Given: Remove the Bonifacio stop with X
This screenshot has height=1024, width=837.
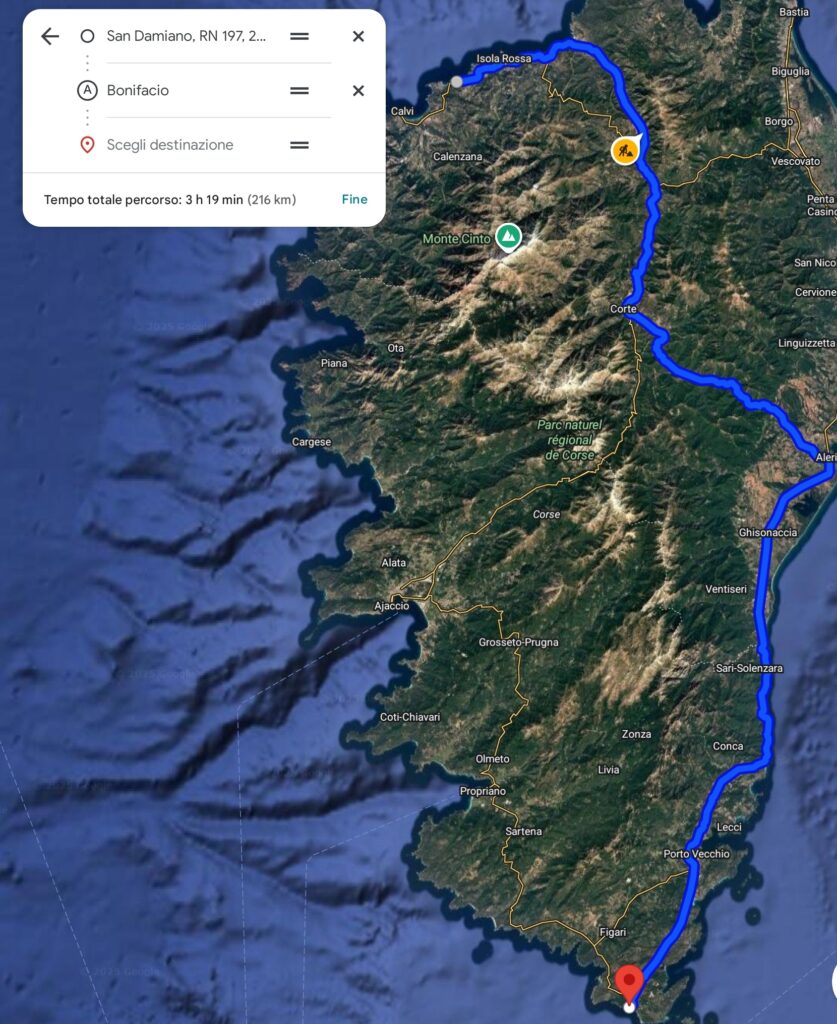Looking at the screenshot, I should click(358, 91).
